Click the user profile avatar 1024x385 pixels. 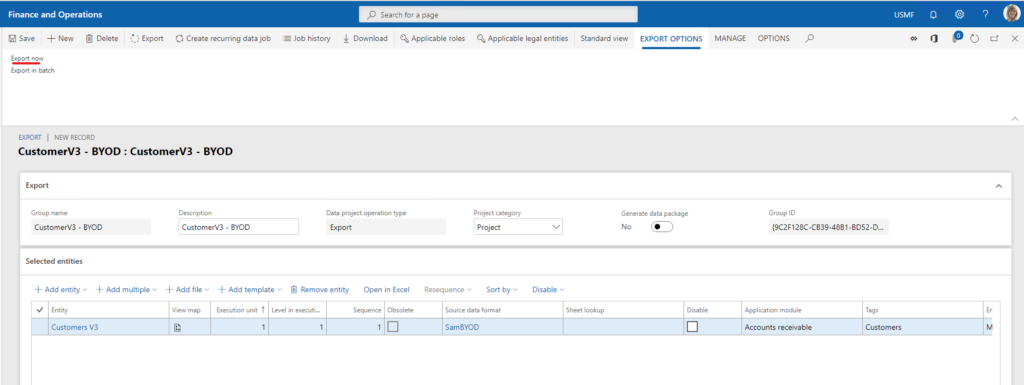(1011, 14)
